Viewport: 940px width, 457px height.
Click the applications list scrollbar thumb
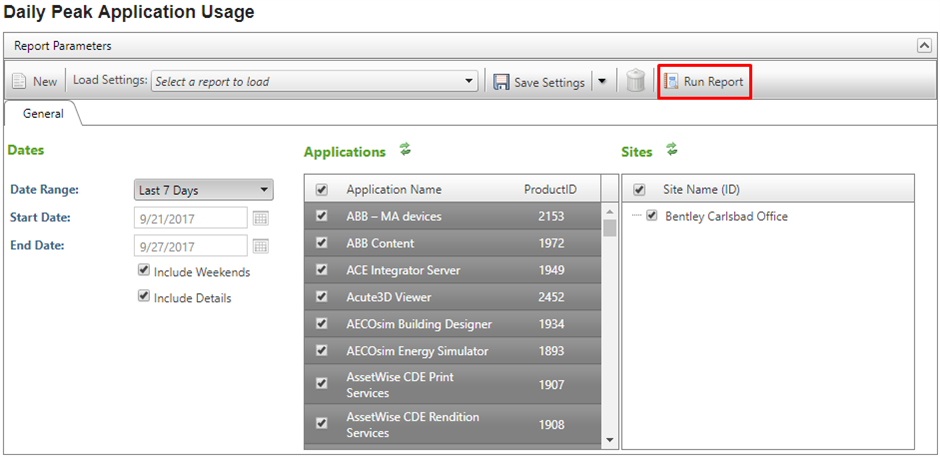(610, 228)
